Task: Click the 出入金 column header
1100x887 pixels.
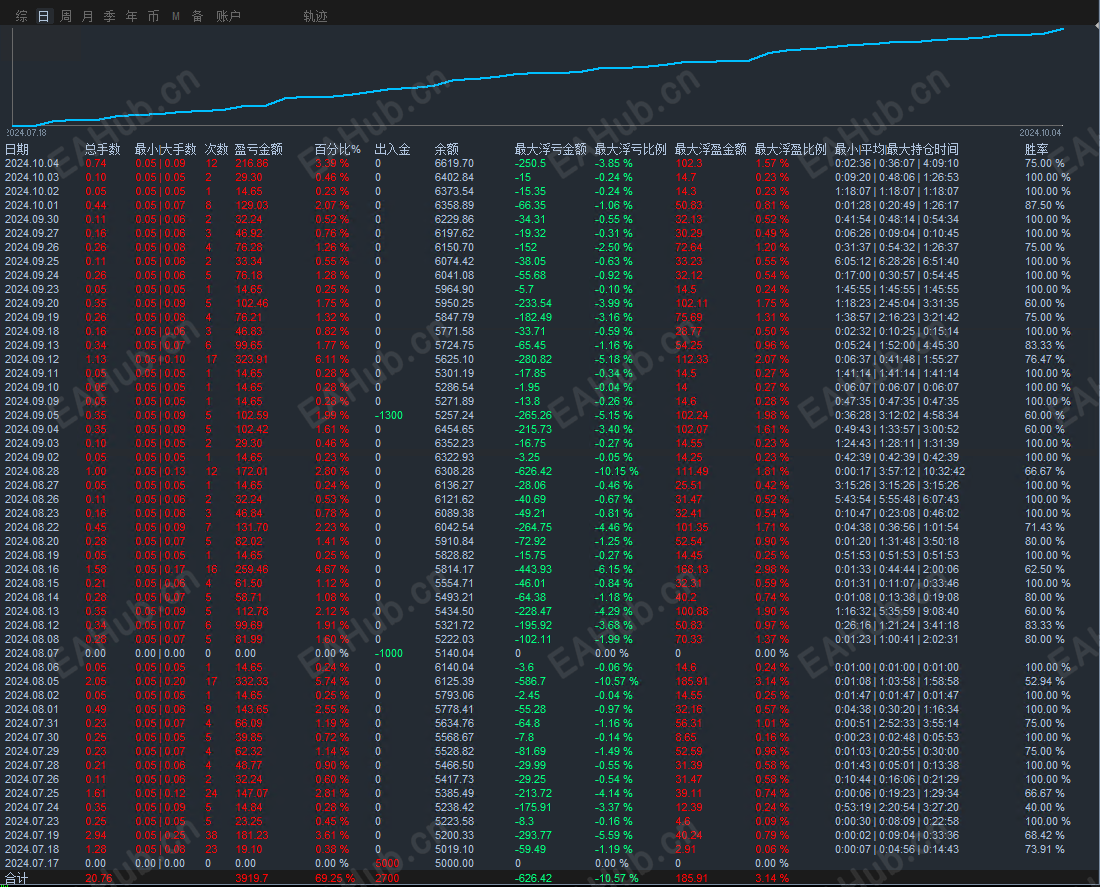Action: coord(392,149)
